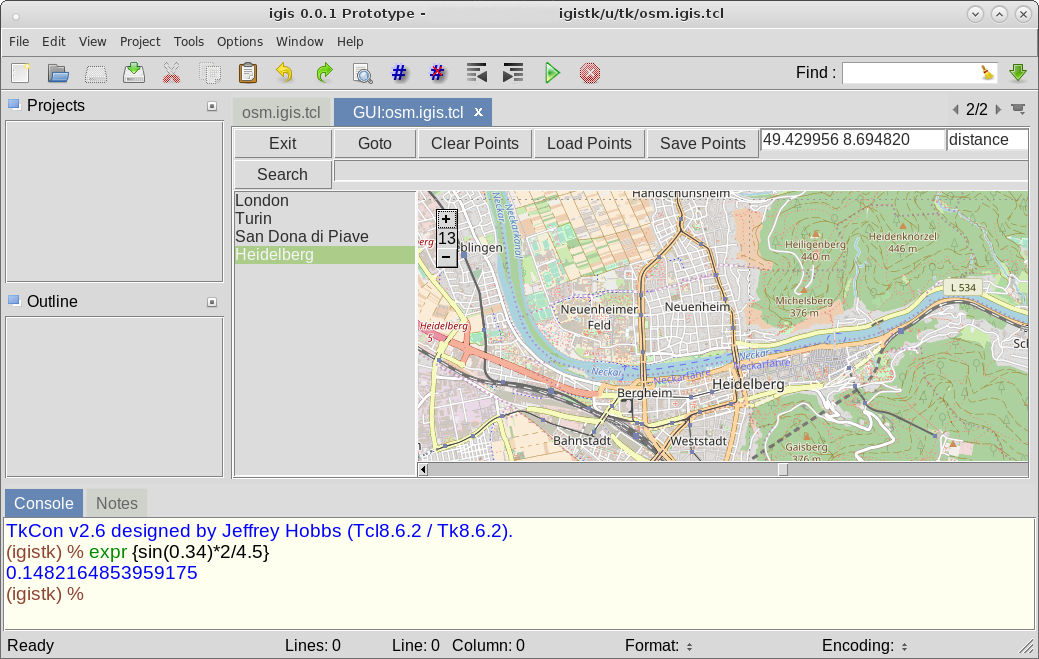The width and height of the screenshot is (1039, 659).
Task: Open the Tools menu
Action: pos(189,42)
